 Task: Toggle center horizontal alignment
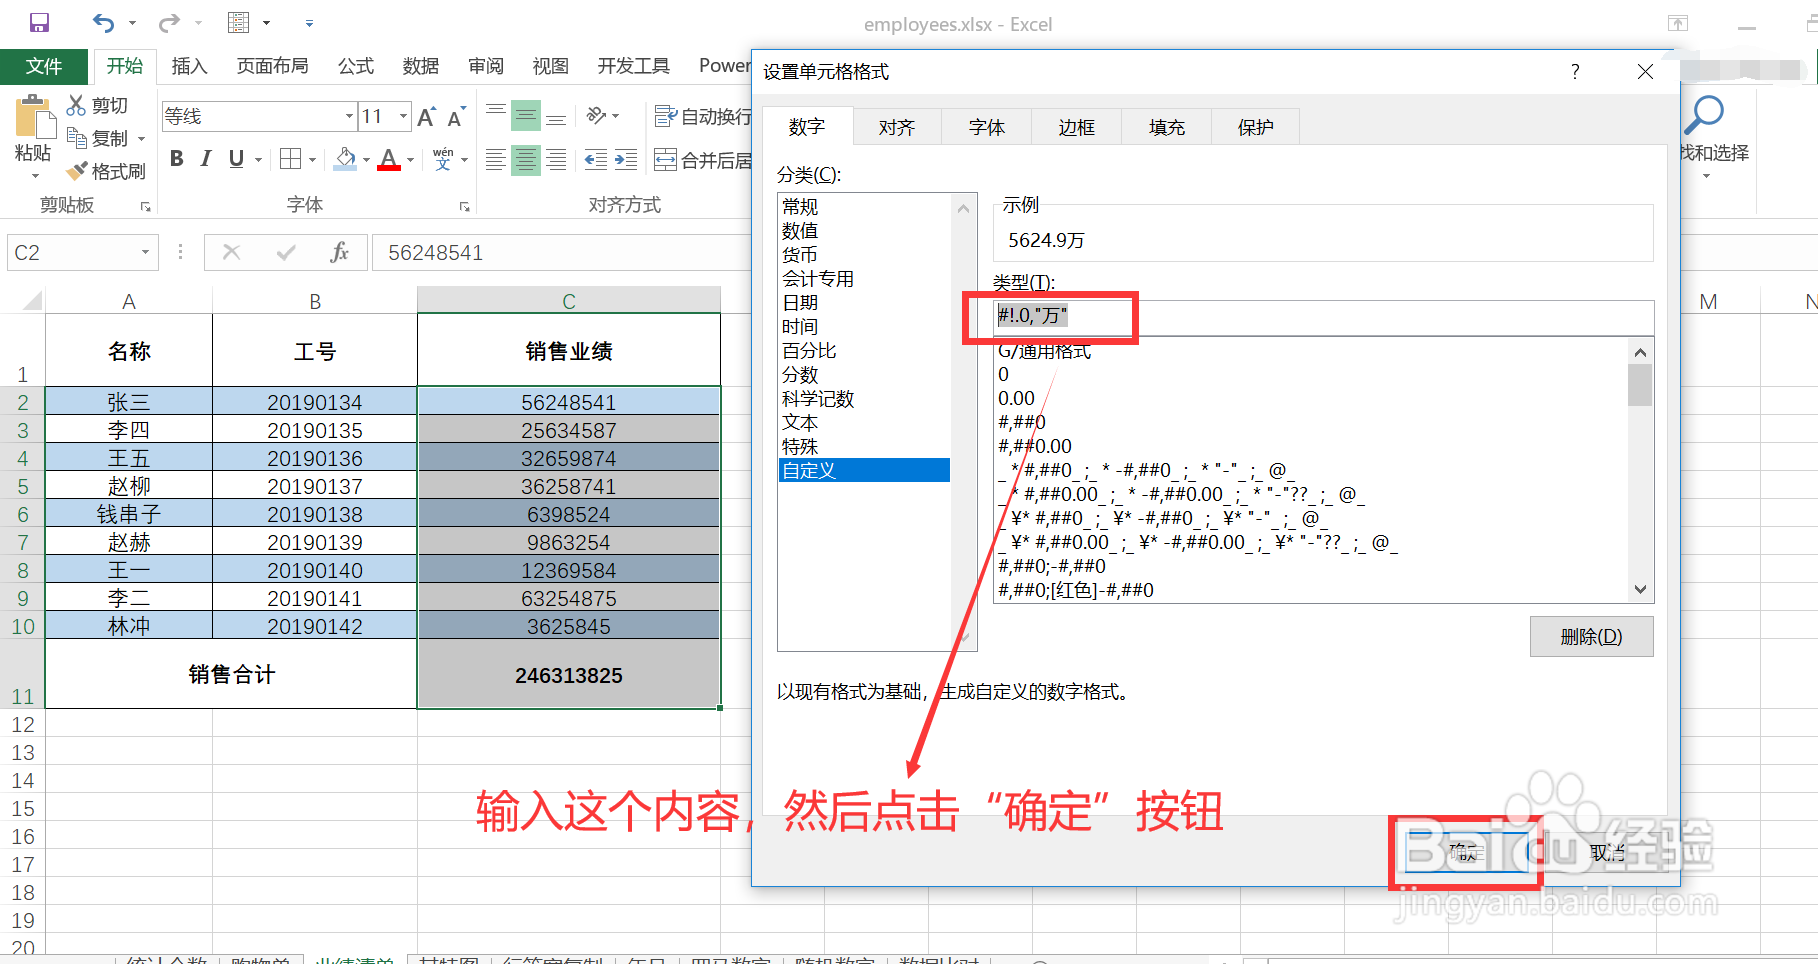(525, 160)
